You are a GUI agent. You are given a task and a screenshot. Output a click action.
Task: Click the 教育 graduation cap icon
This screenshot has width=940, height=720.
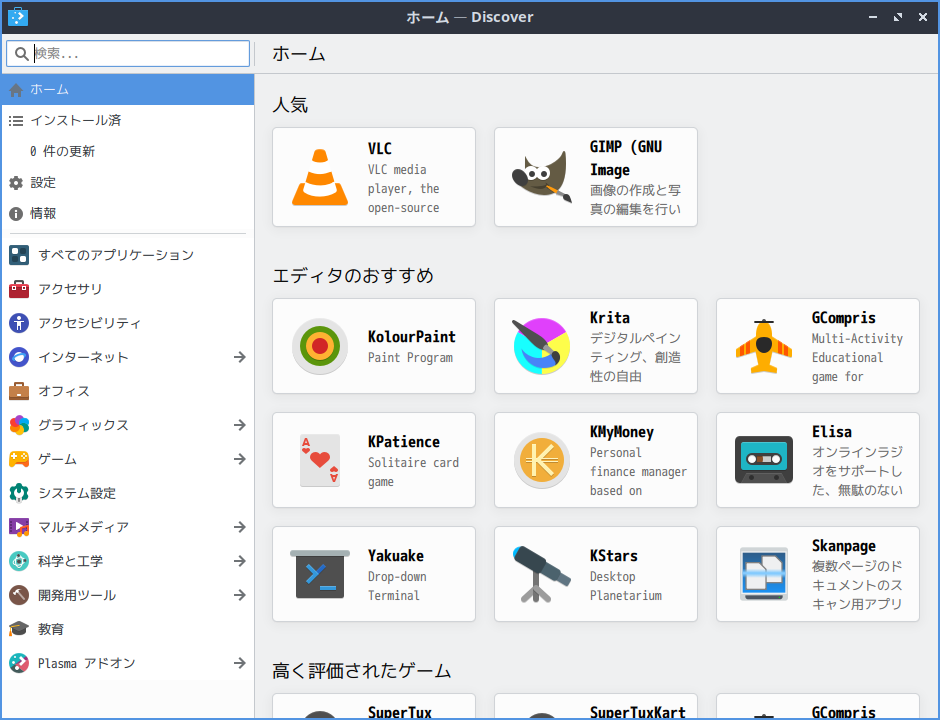pyautogui.click(x=19, y=629)
